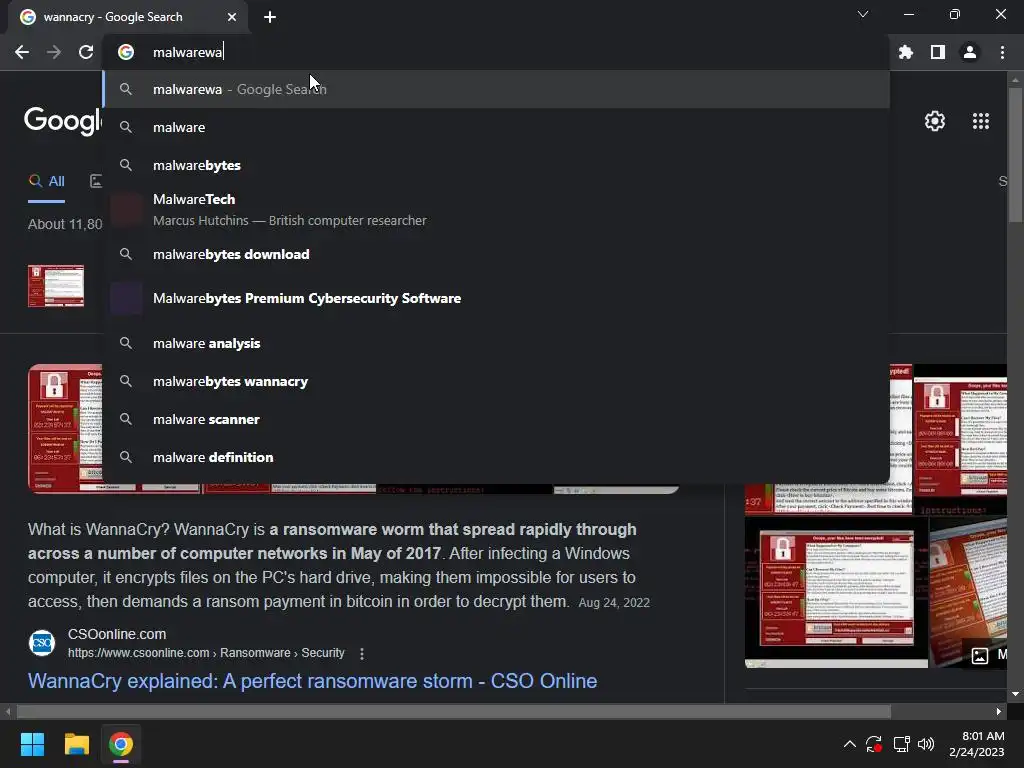This screenshot has height=768, width=1024.
Task: Reload the page with the refresh icon
Action: click(86, 52)
